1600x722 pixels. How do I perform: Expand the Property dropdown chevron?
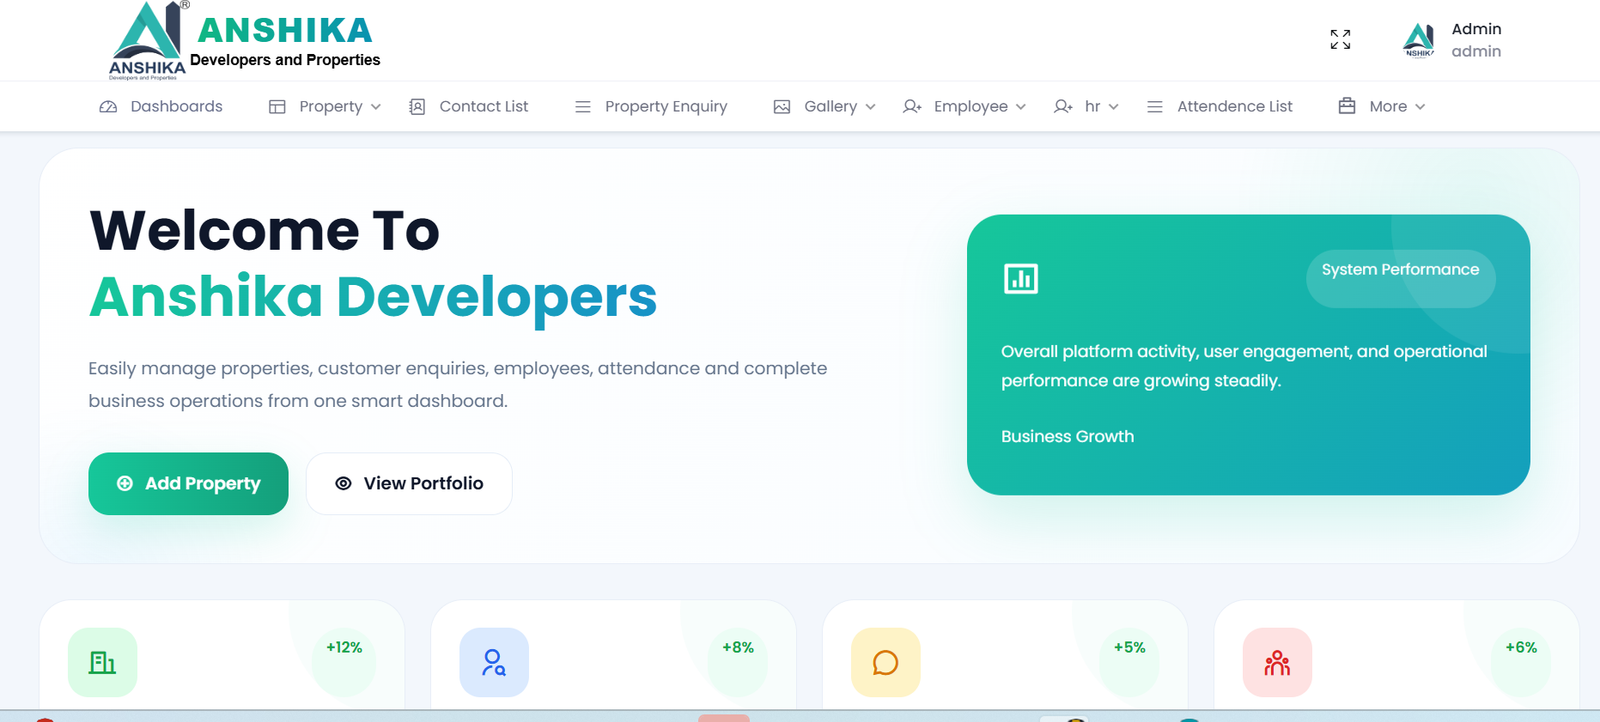pos(376,107)
